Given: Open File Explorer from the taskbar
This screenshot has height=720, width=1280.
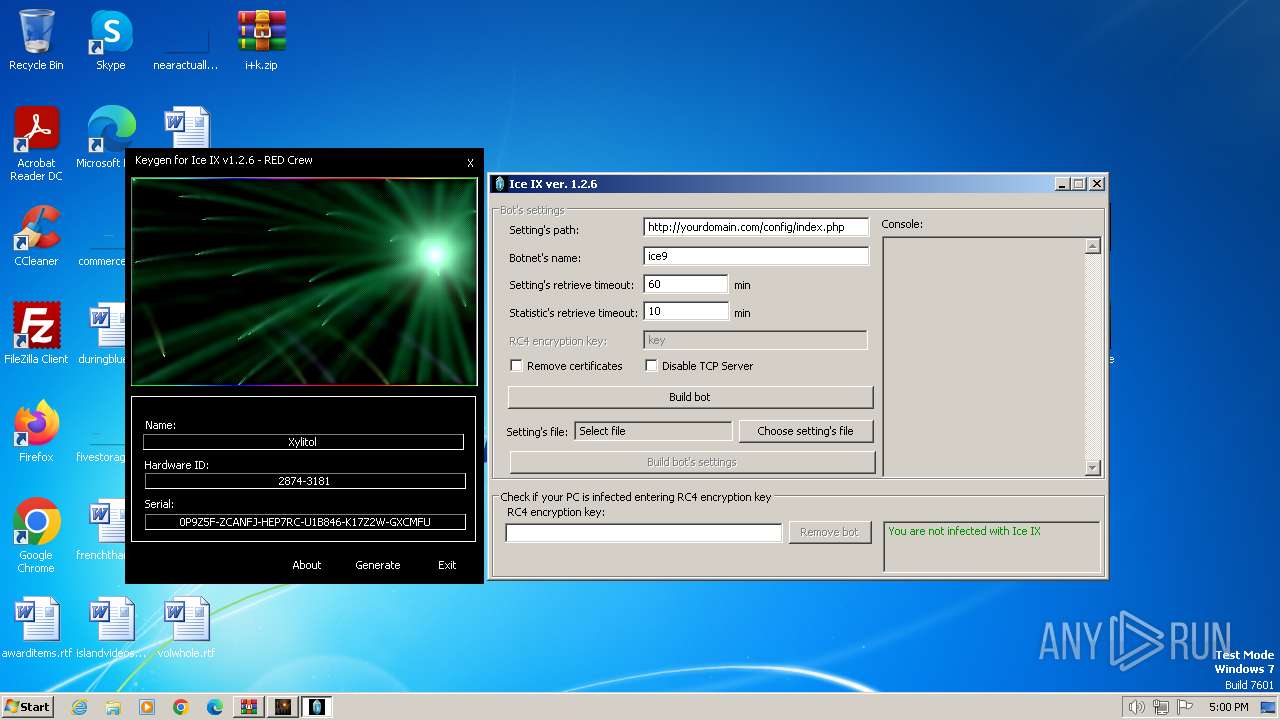Looking at the screenshot, I should tap(113, 707).
